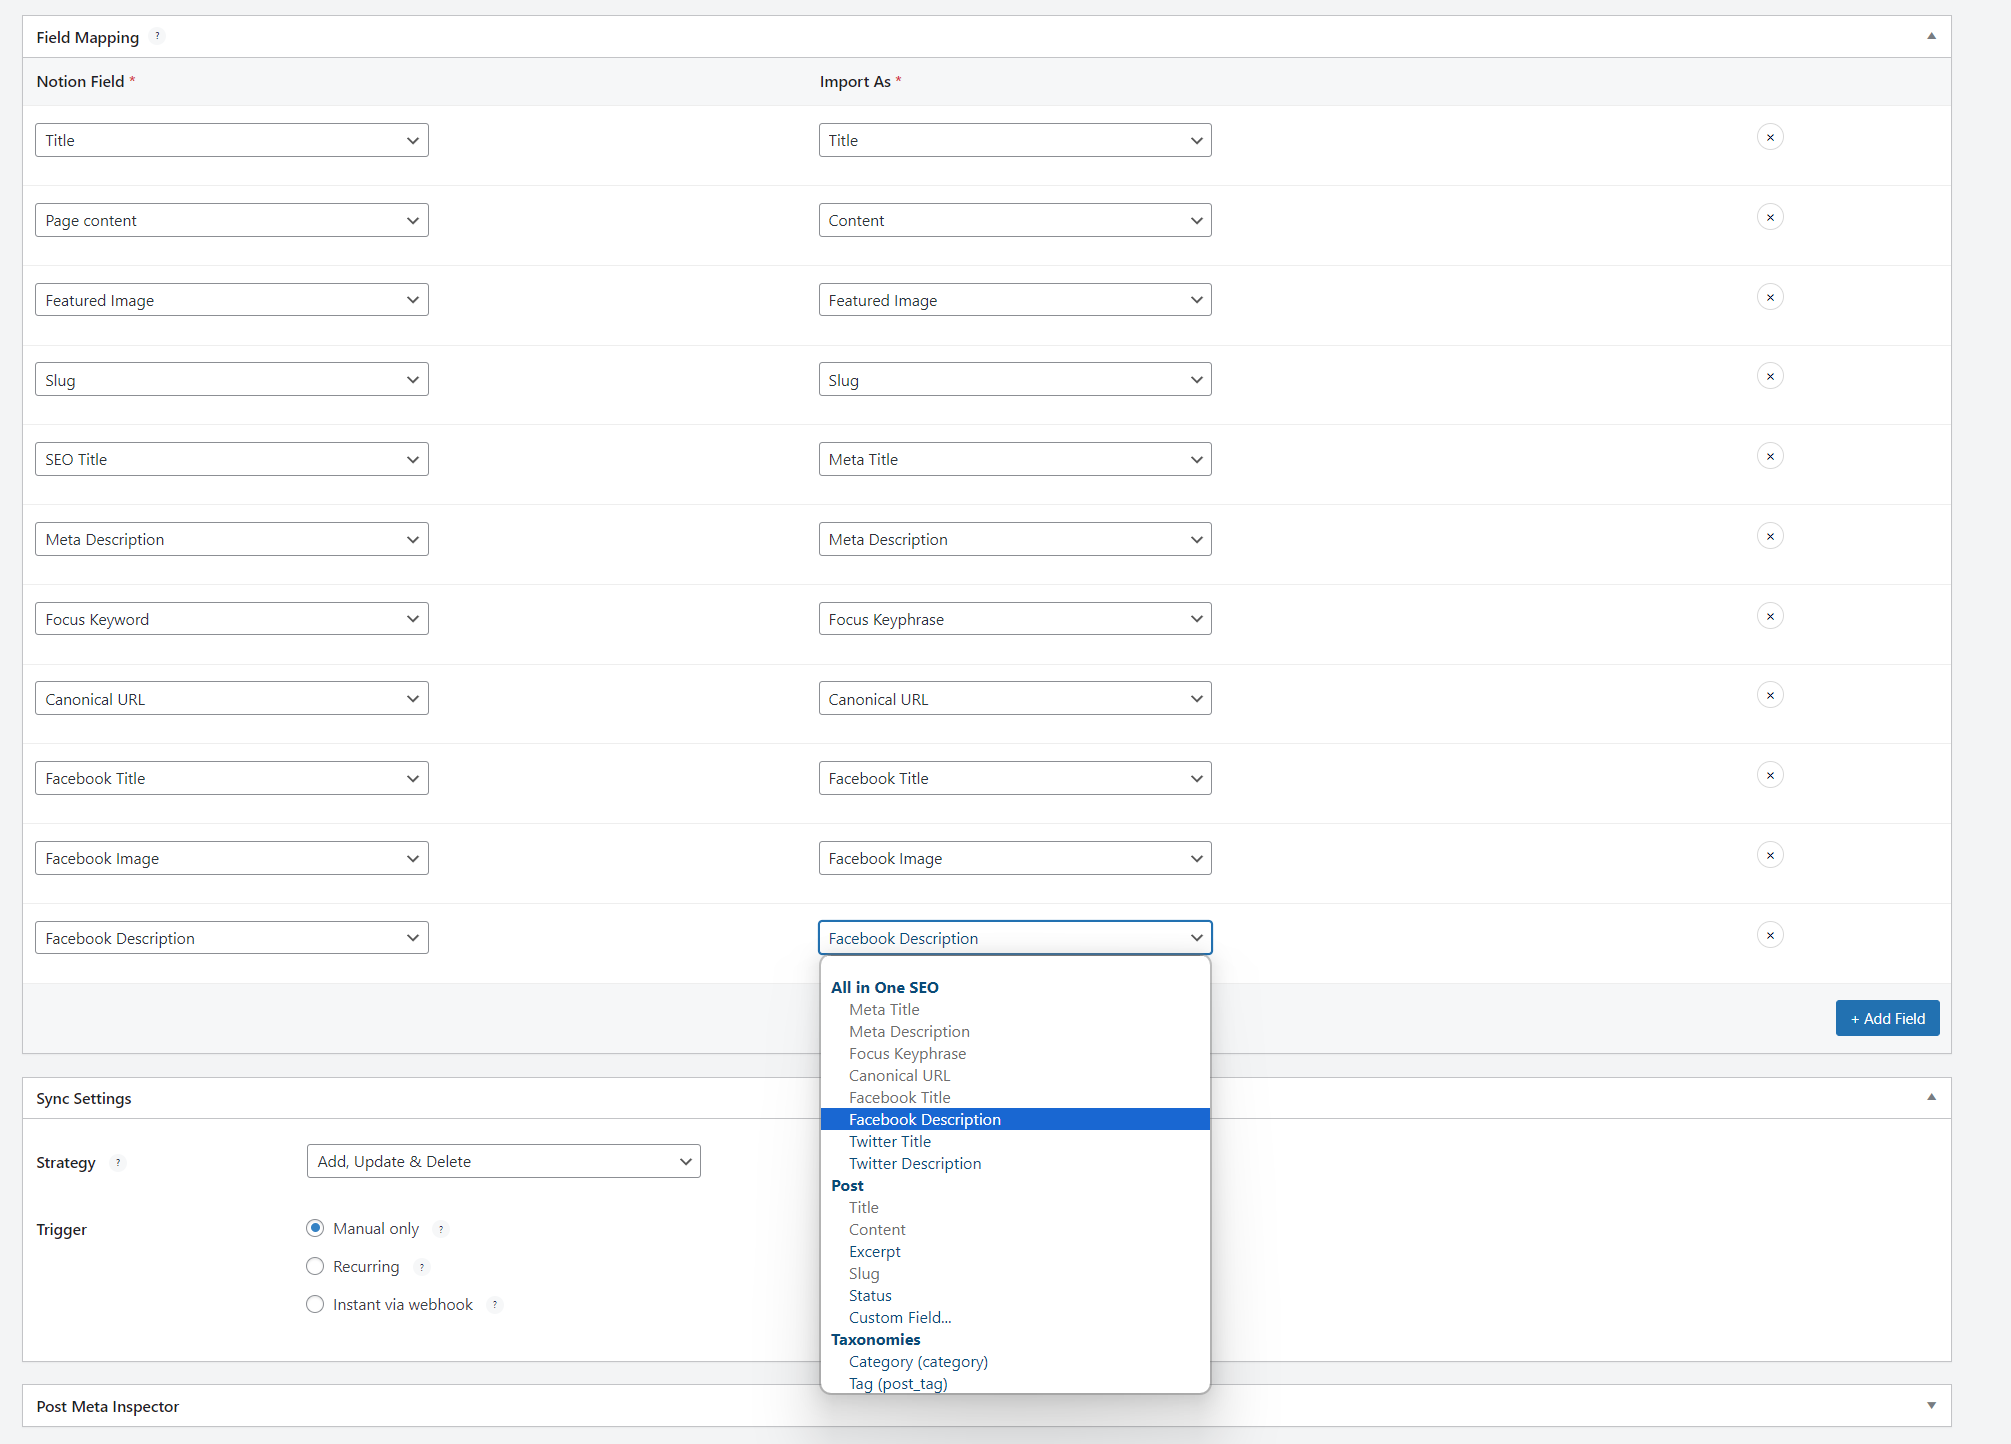Click the Strategy help icon

click(118, 1163)
